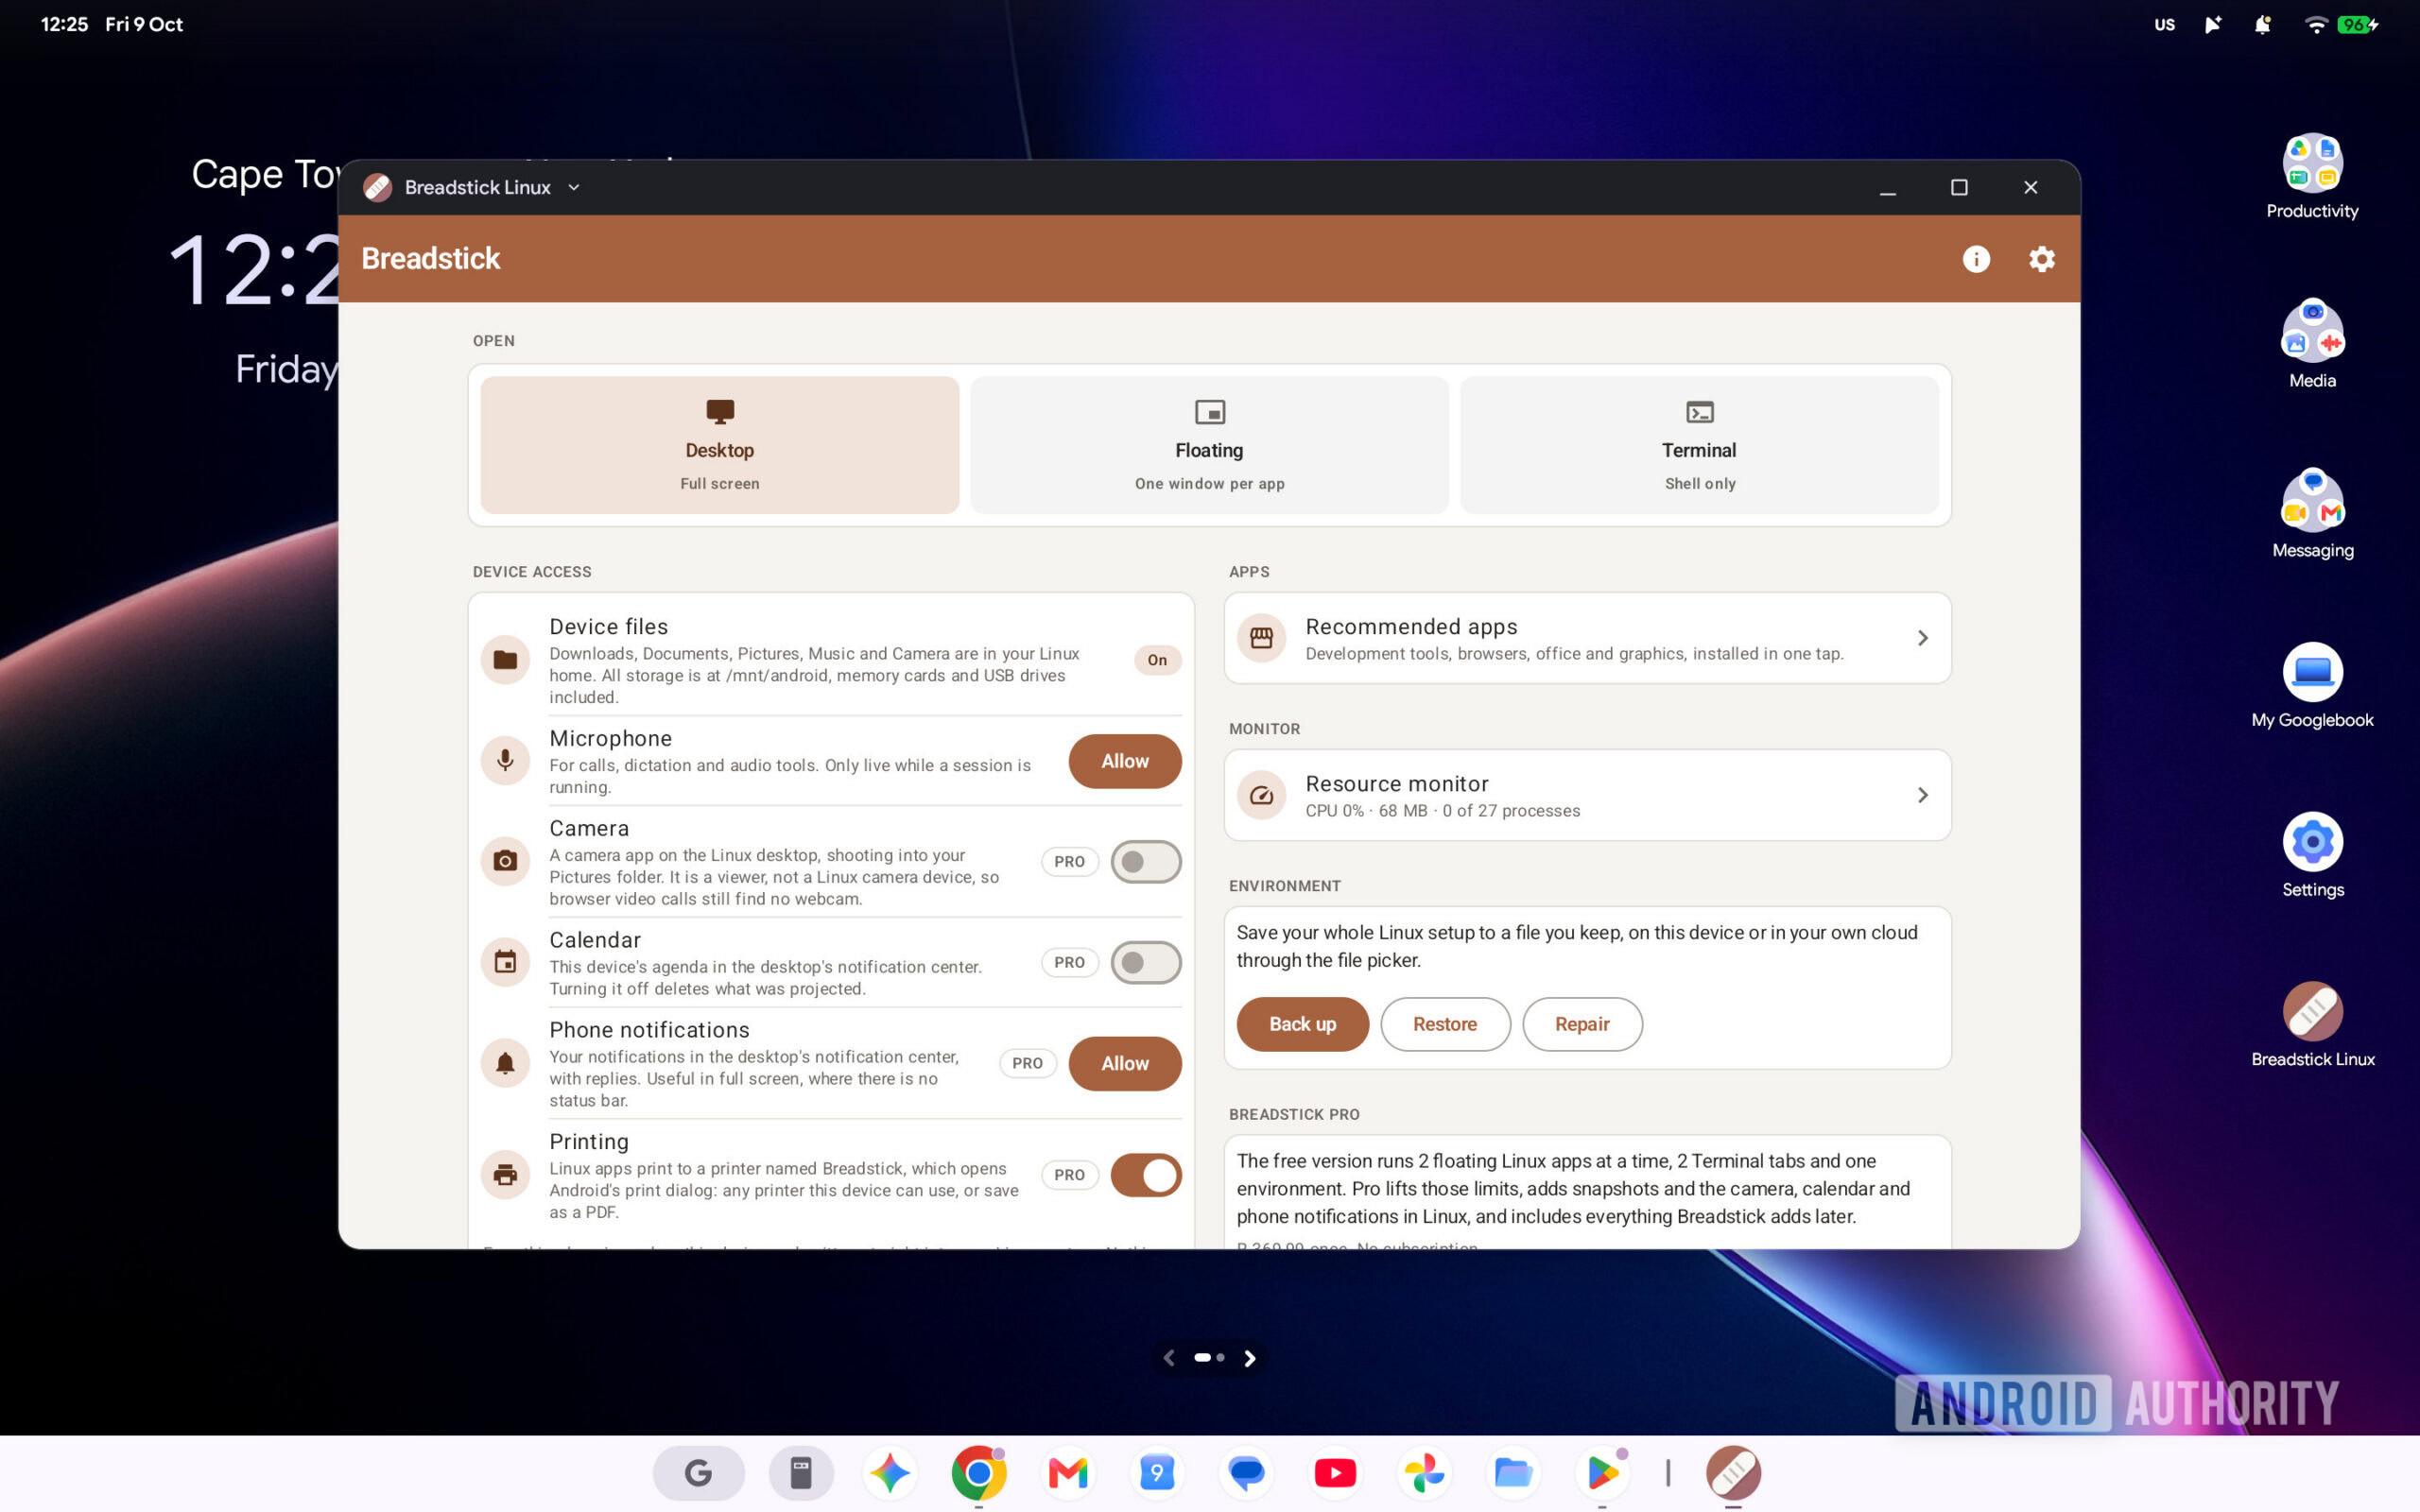
Task: Click PRO badge beside Camera
Action: (1069, 861)
